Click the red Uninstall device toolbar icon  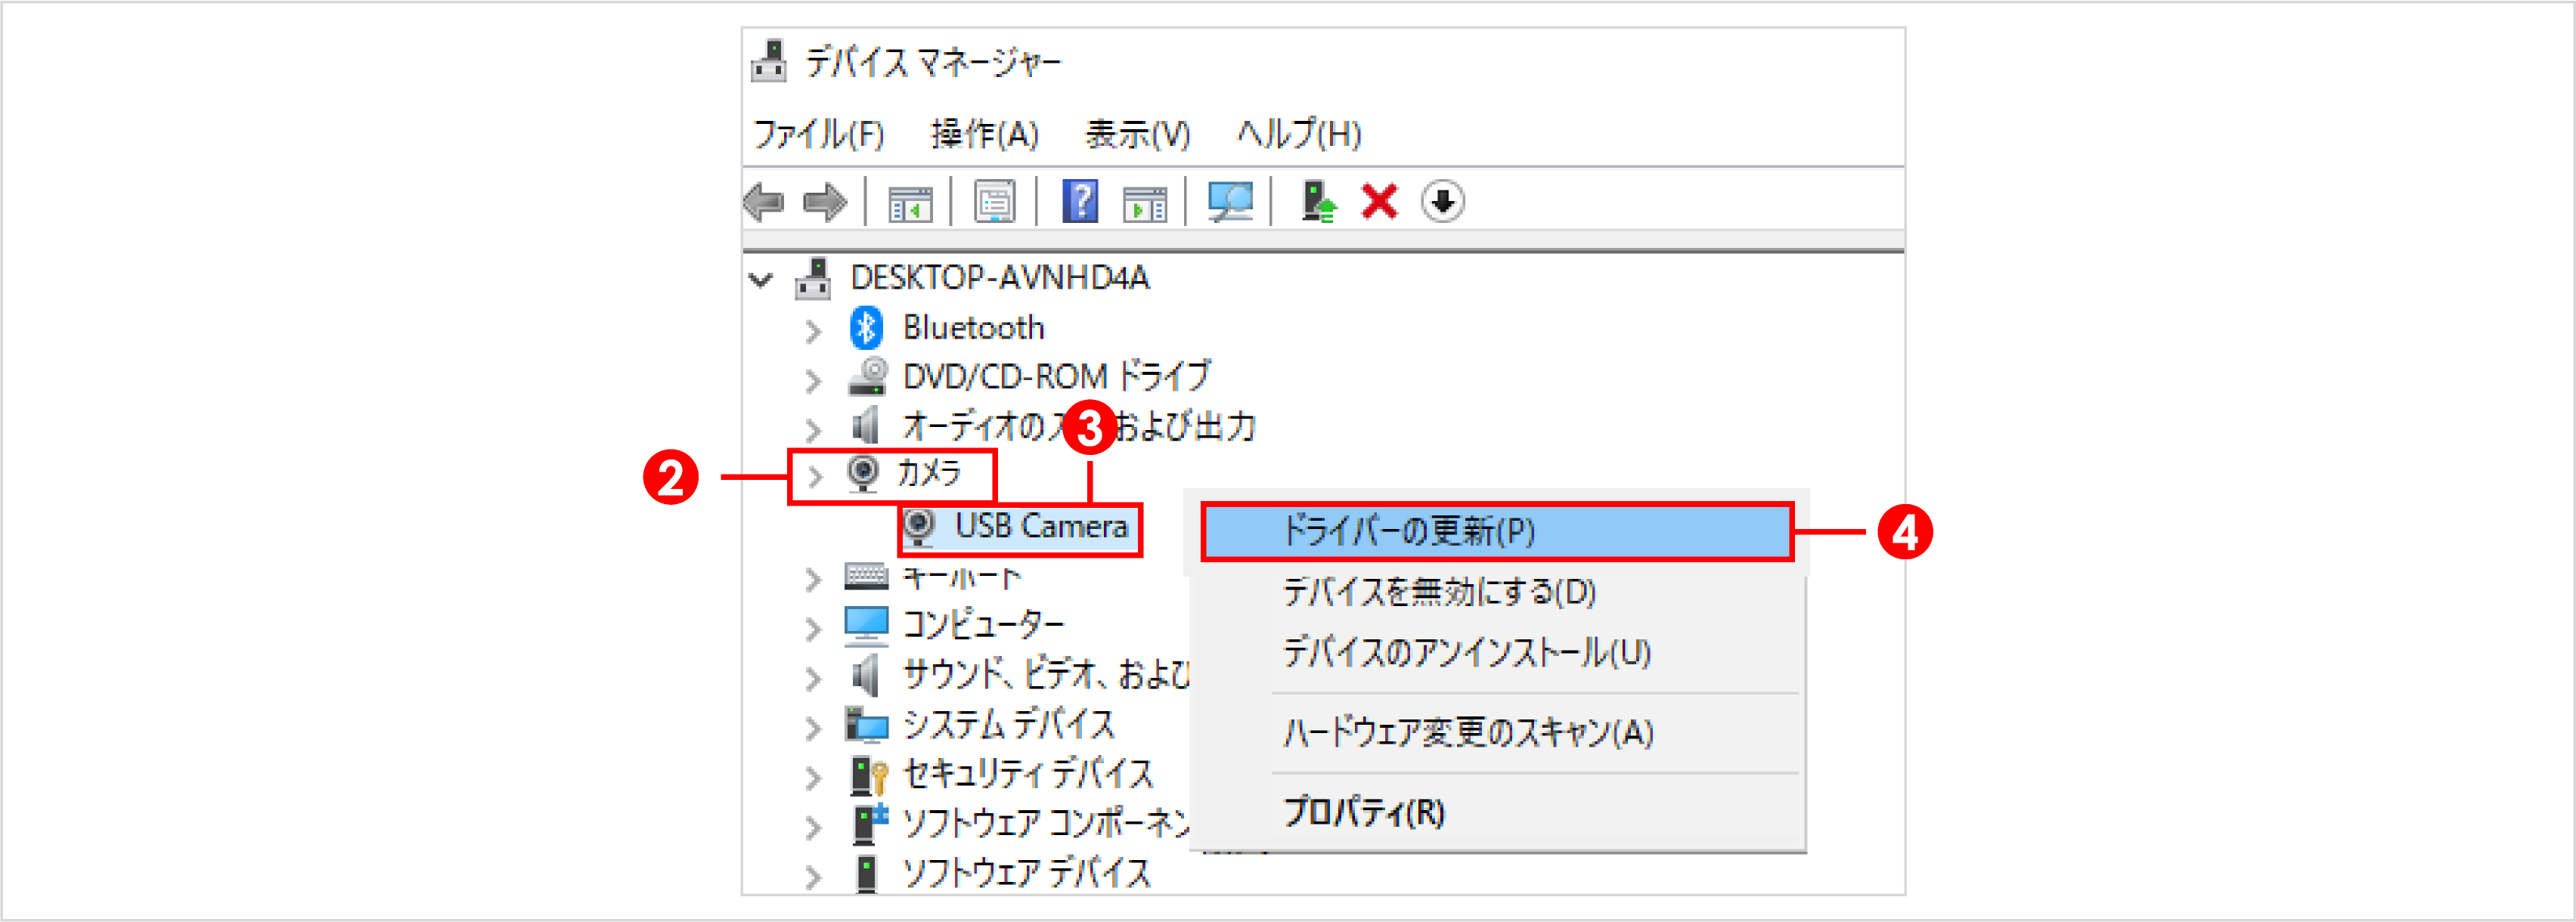point(1378,201)
